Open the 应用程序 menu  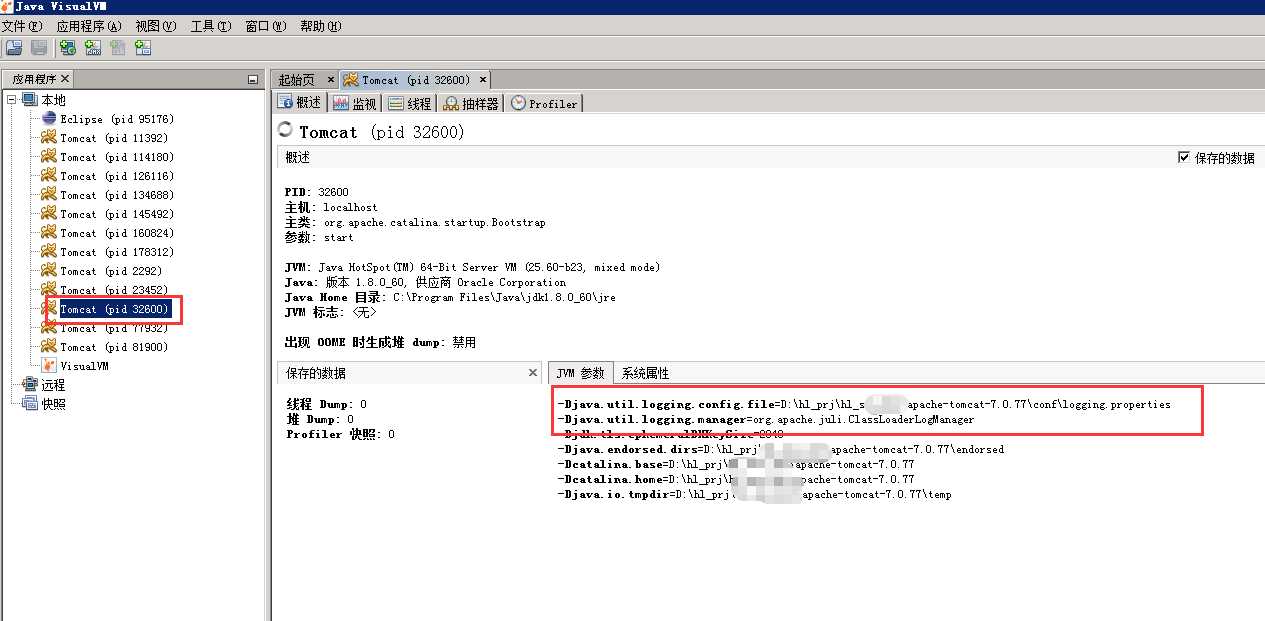pos(89,26)
